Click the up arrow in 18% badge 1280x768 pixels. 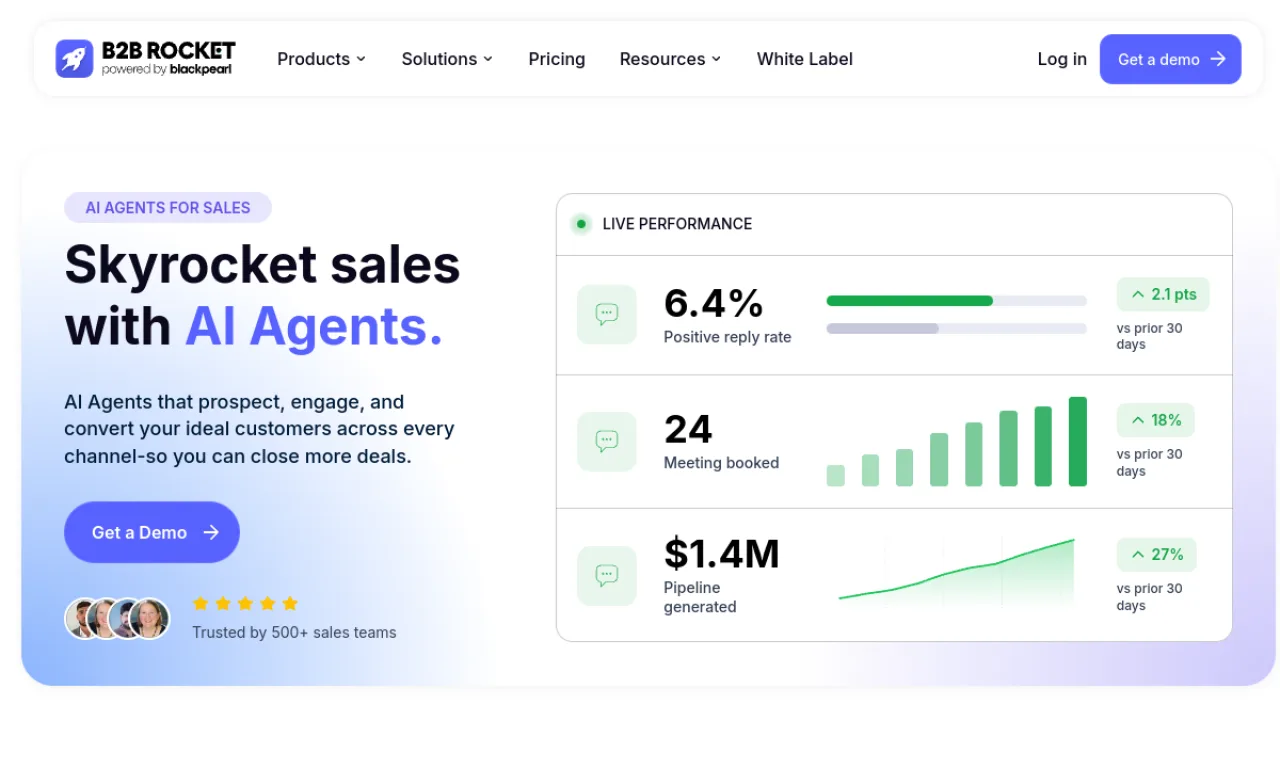pyautogui.click(x=1138, y=420)
